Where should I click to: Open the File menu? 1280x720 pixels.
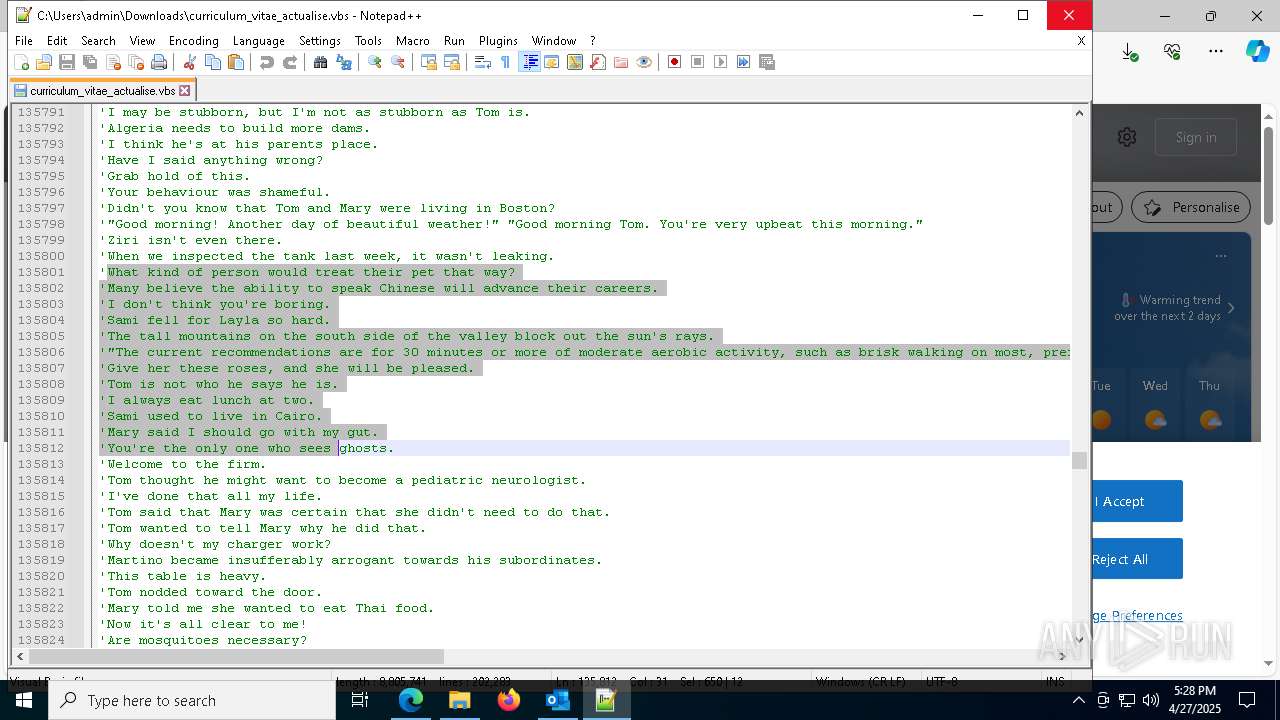[x=24, y=41]
